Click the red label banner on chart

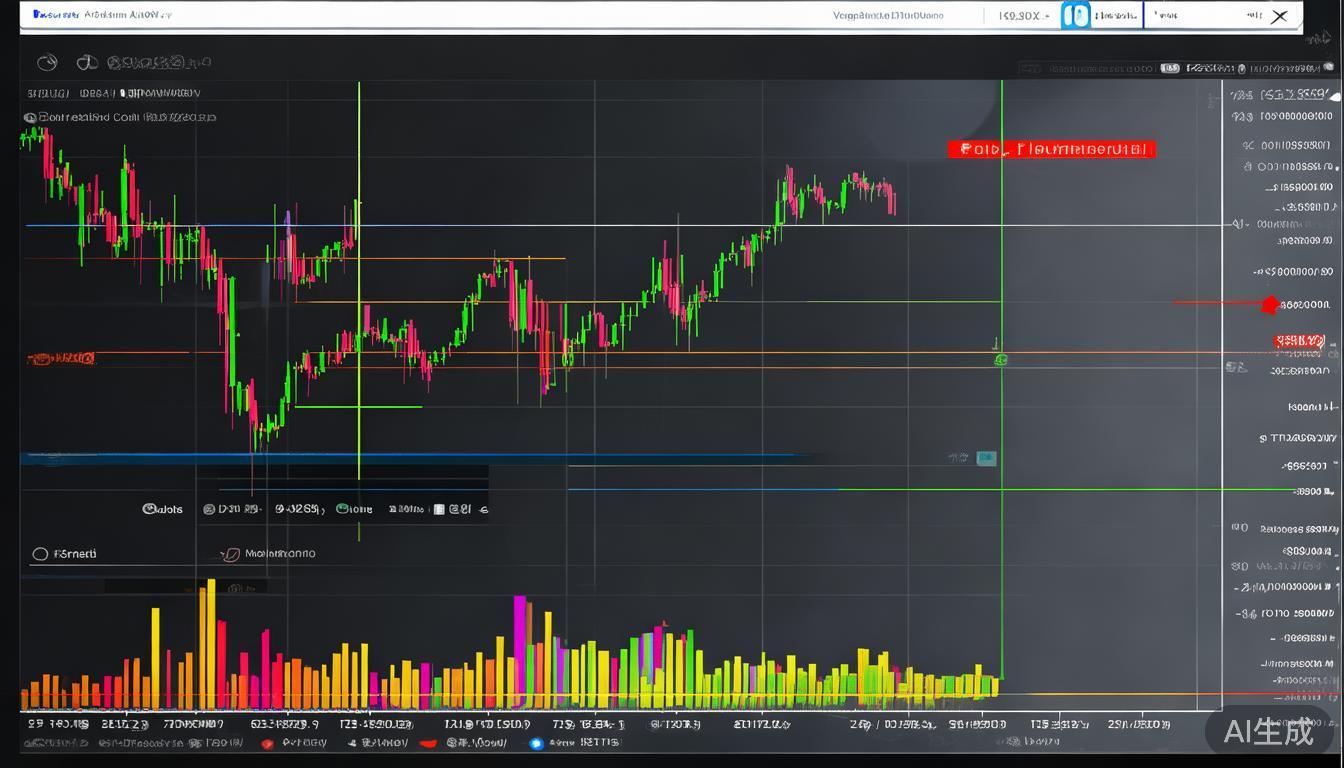[1051, 150]
